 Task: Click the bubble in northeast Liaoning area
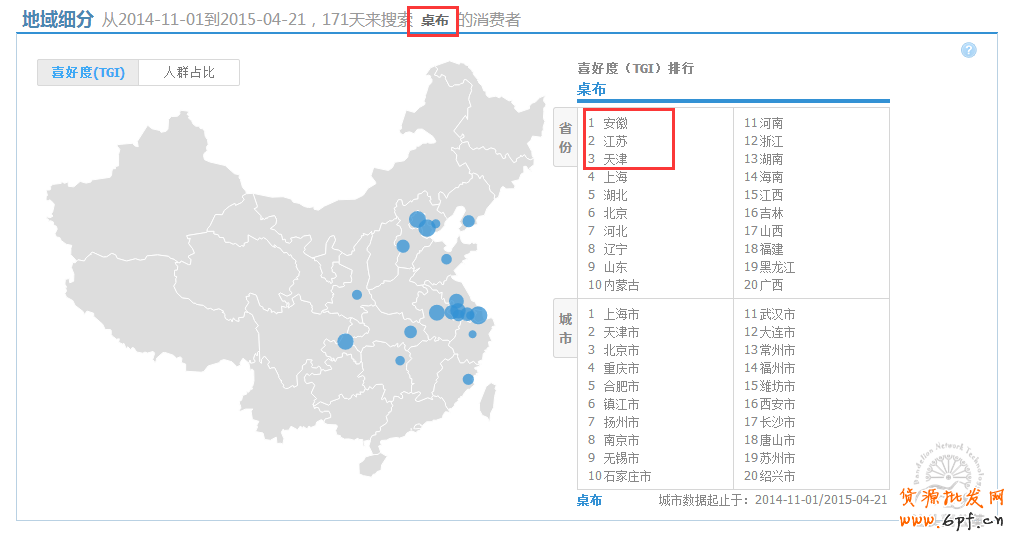pos(468,221)
